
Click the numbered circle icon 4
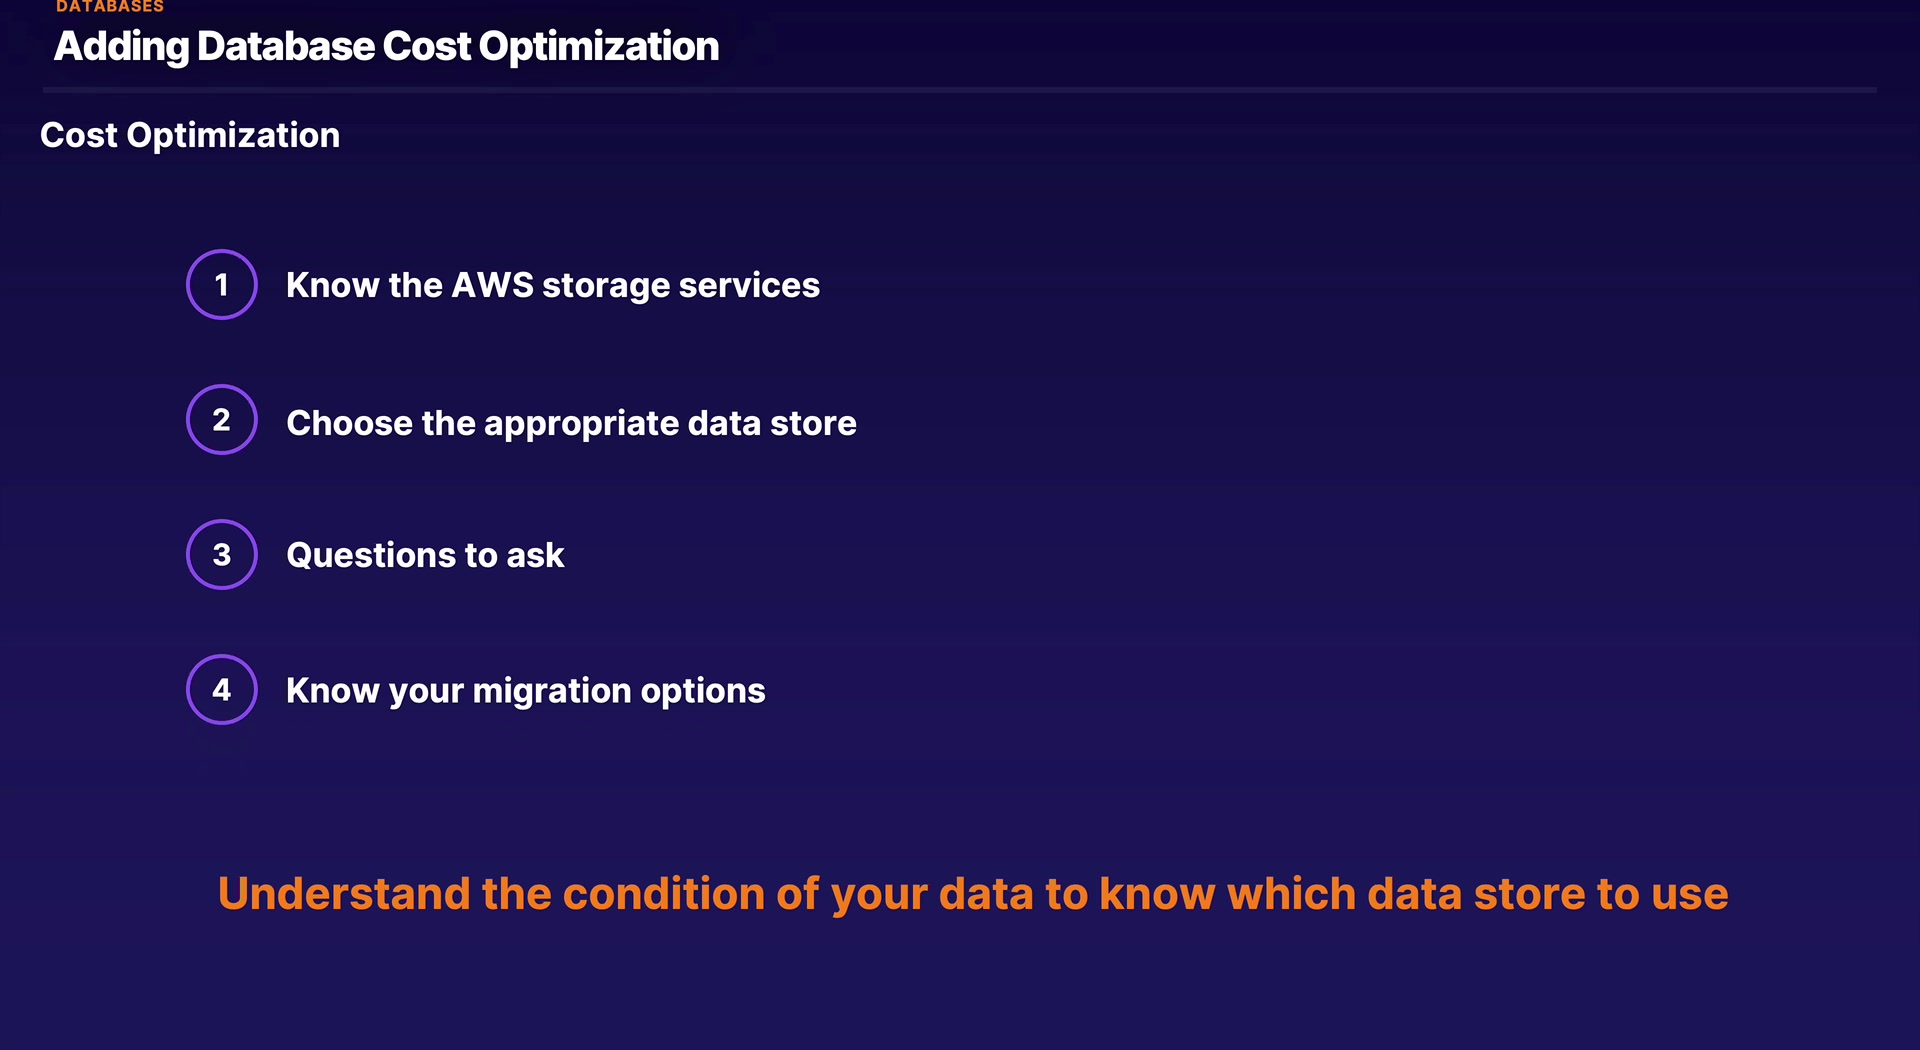(x=222, y=690)
